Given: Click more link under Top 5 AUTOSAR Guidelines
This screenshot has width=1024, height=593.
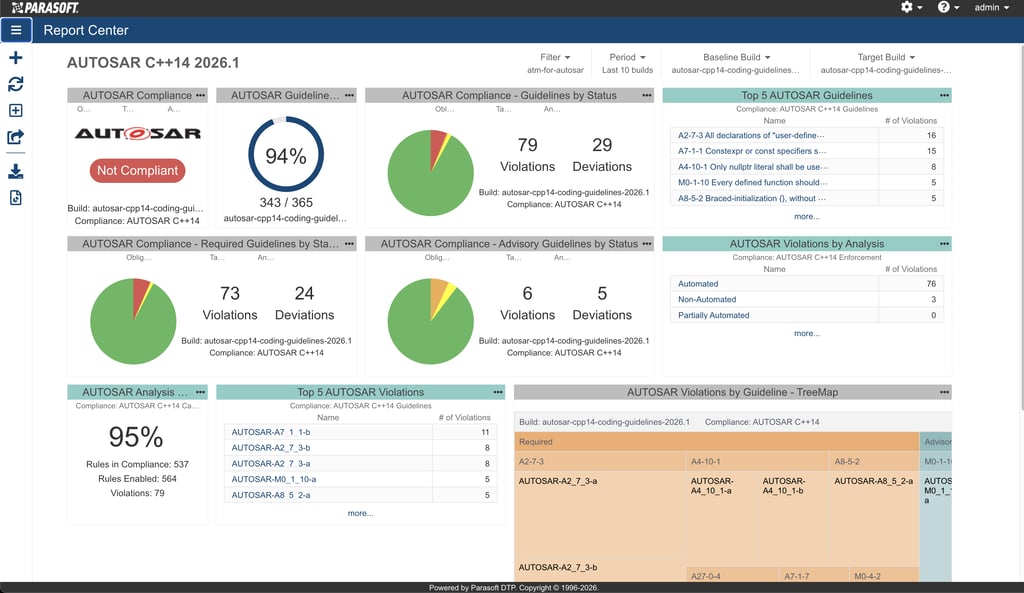Looking at the screenshot, I should pos(807,216).
